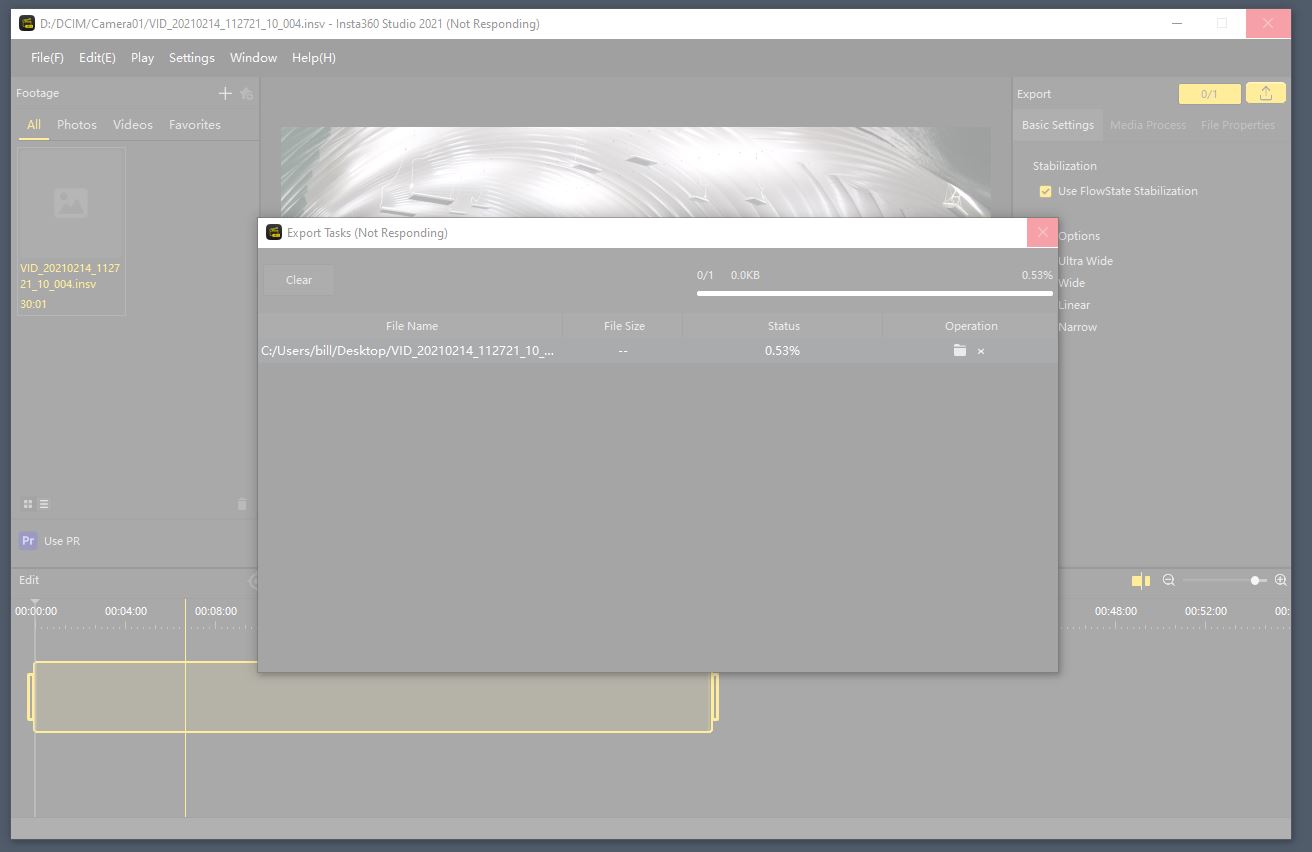Click the add footage plus icon
The height and width of the screenshot is (852, 1312).
click(225, 93)
